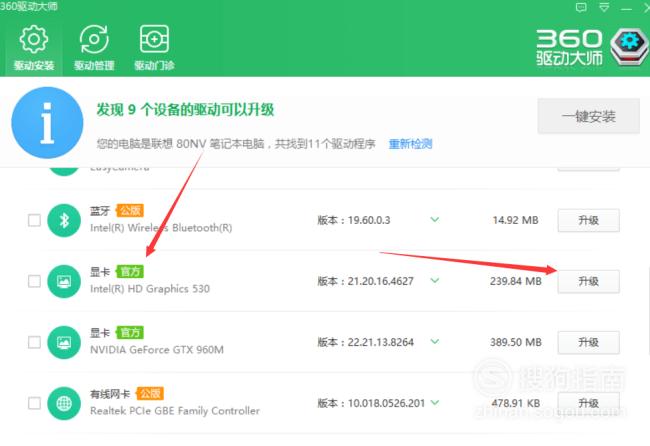Image resolution: width=650 pixels, height=446 pixels.
Task: Click the Intel HD Graphics 530 display icon
Action: tap(64, 281)
